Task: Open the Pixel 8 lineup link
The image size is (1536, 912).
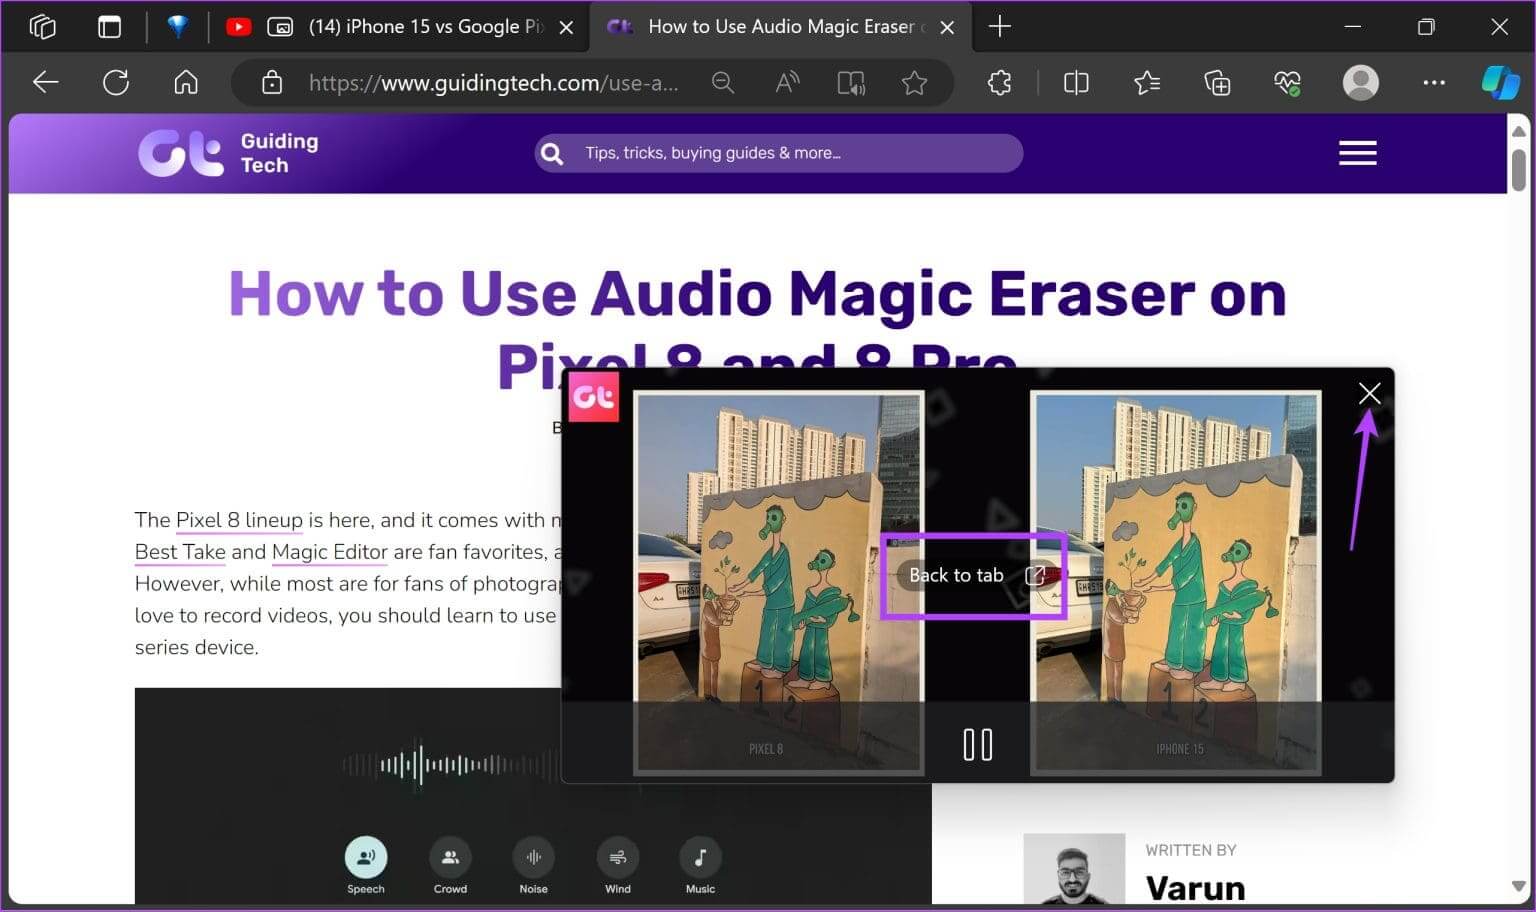Action: (239, 520)
